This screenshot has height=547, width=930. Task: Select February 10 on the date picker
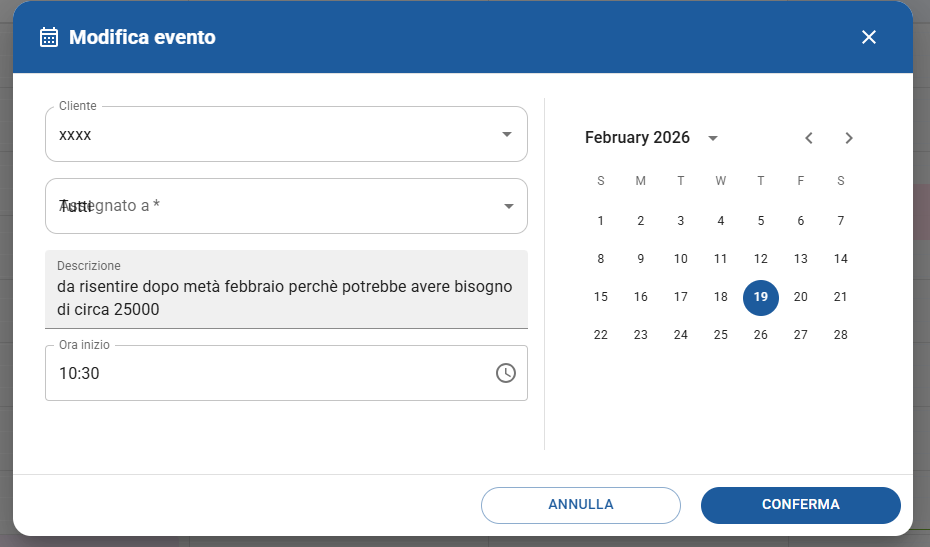(x=681, y=259)
